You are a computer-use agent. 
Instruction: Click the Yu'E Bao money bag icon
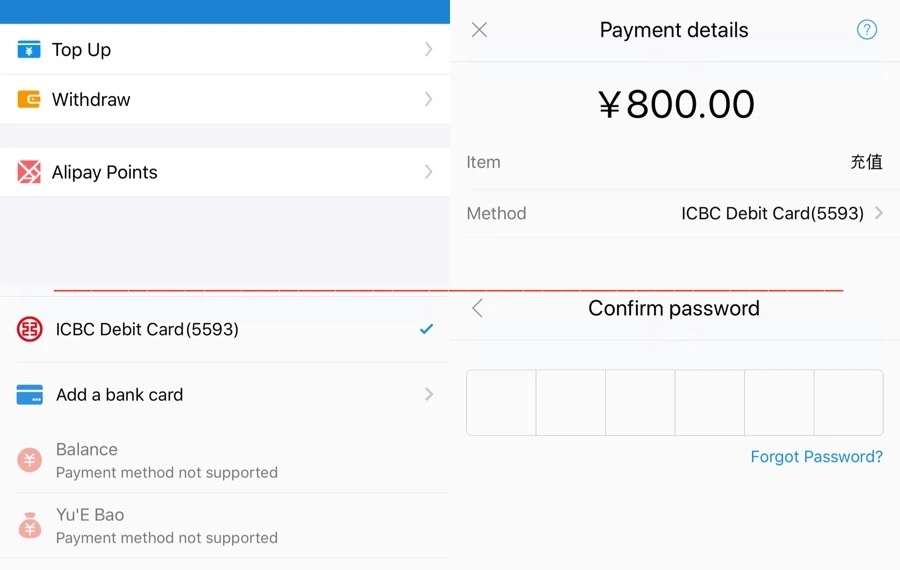click(30, 525)
